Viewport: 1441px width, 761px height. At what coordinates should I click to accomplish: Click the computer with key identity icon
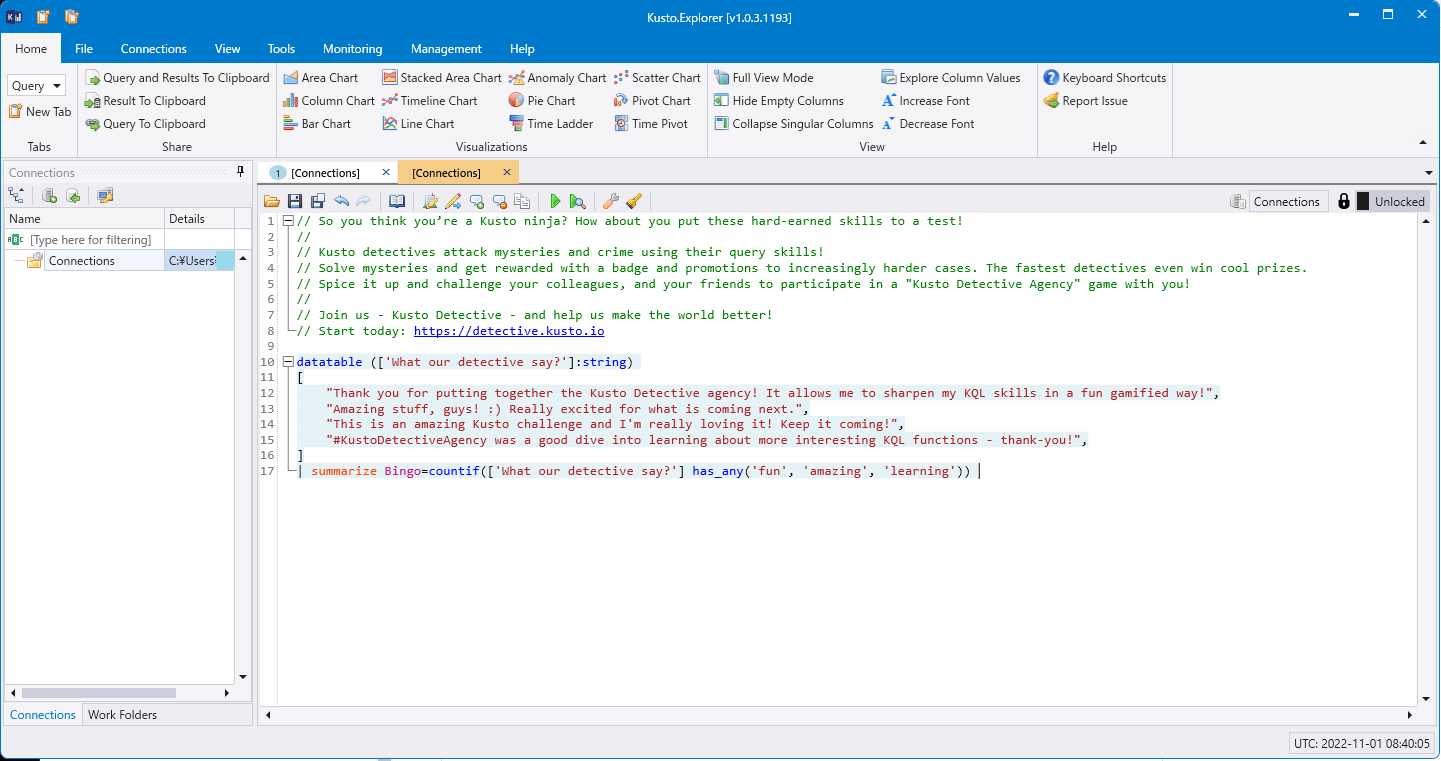105,195
